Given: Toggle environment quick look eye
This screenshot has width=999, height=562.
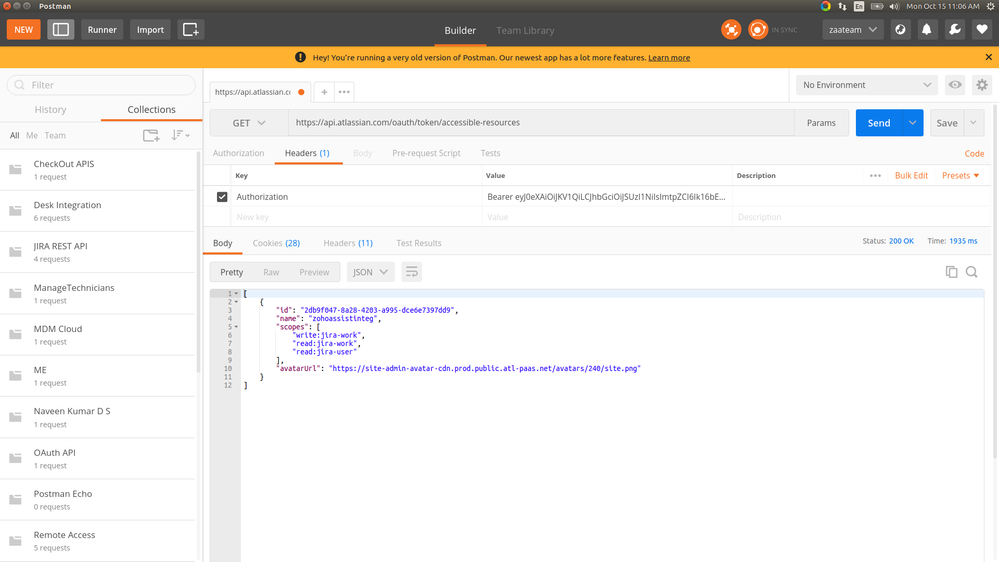Looking at the screenshot, I should (x=954, y=85).
